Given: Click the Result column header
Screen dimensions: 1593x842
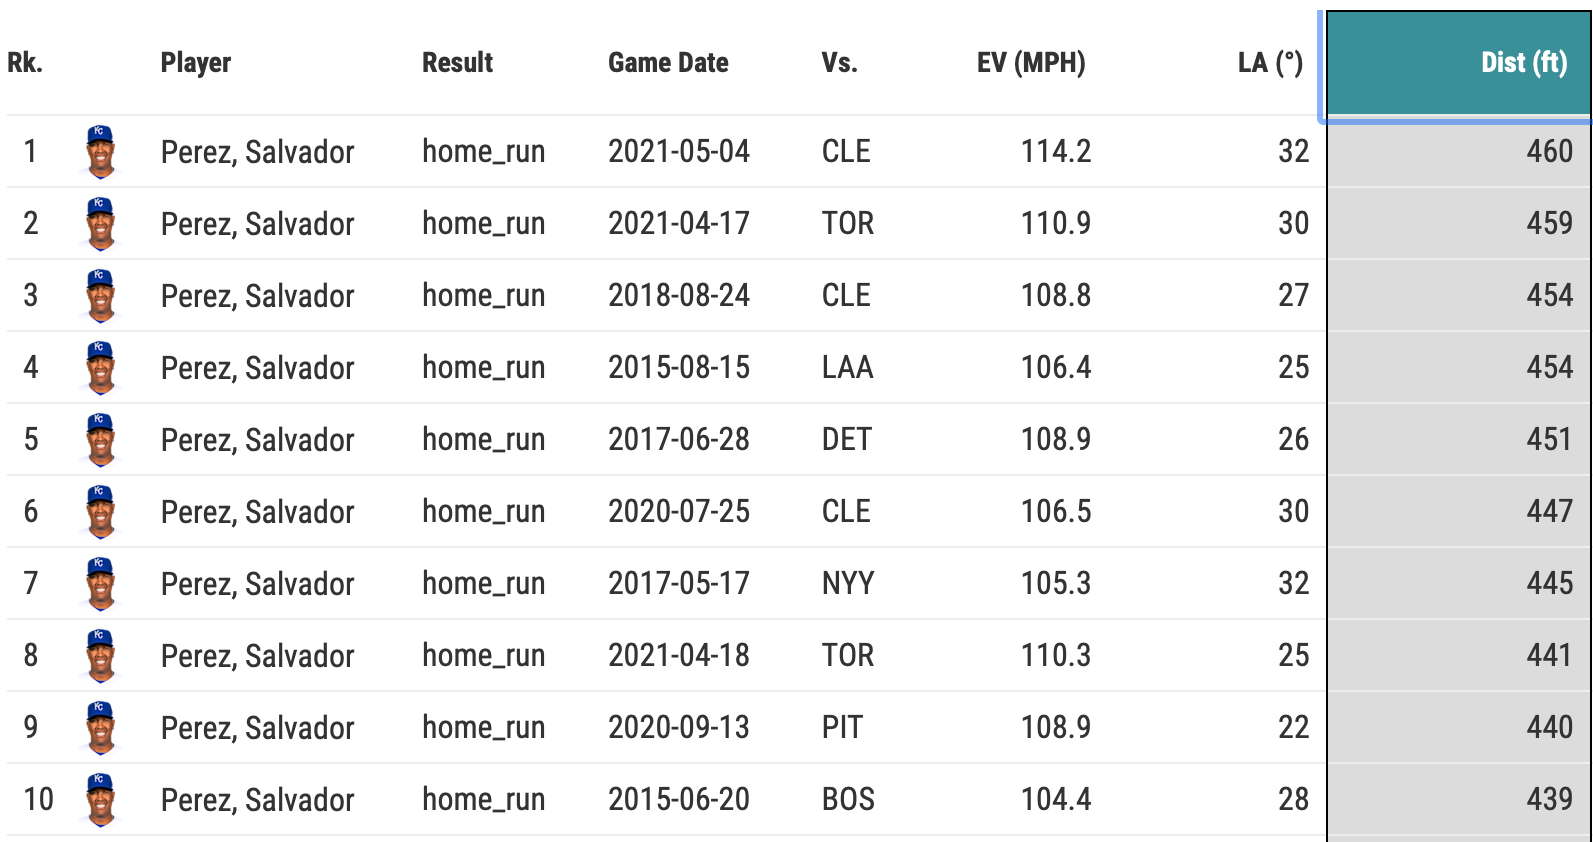Looking at the screenshot, I should 457,63.
